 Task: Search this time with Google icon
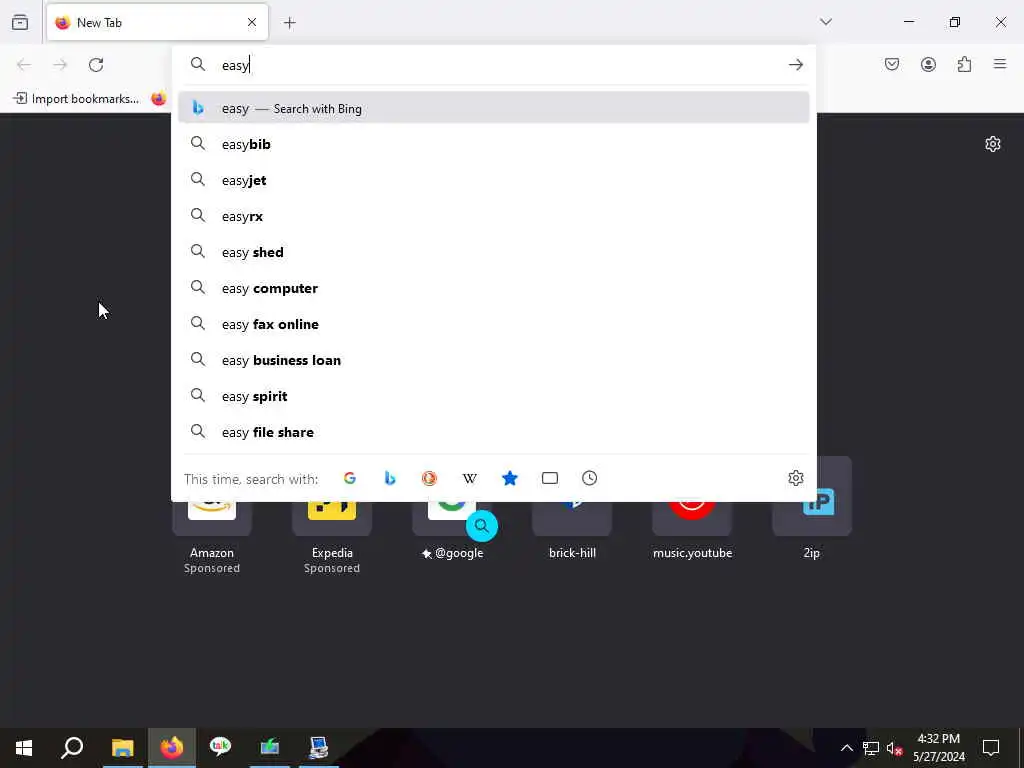point(350,478)
